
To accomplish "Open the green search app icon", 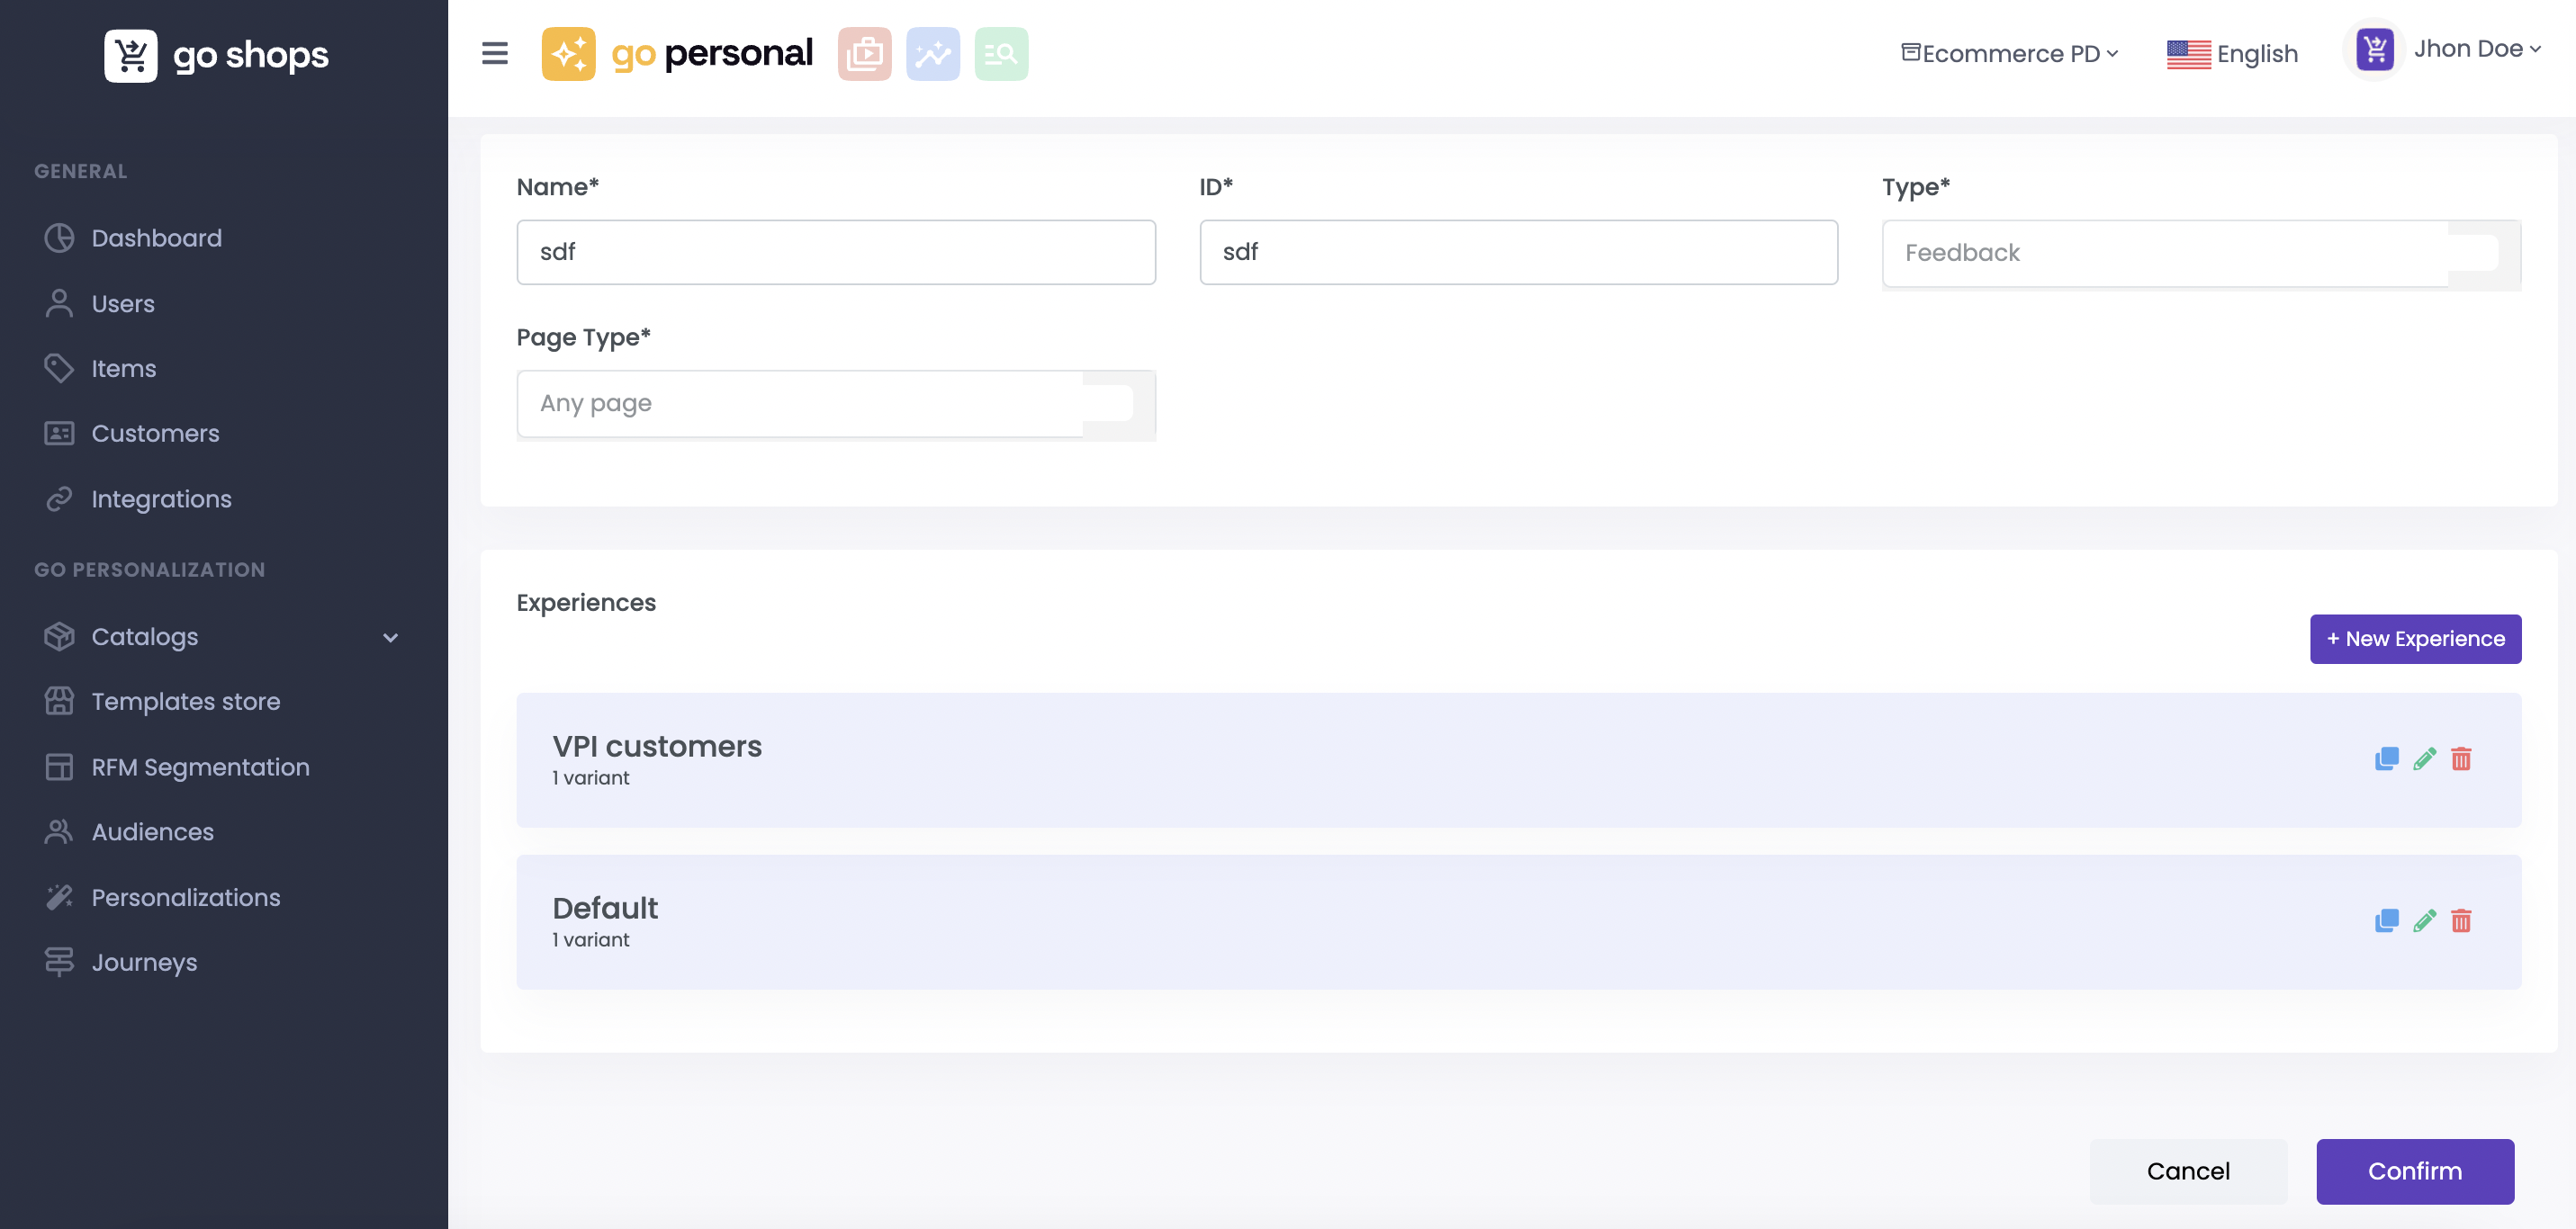I will click(1001, 53).
